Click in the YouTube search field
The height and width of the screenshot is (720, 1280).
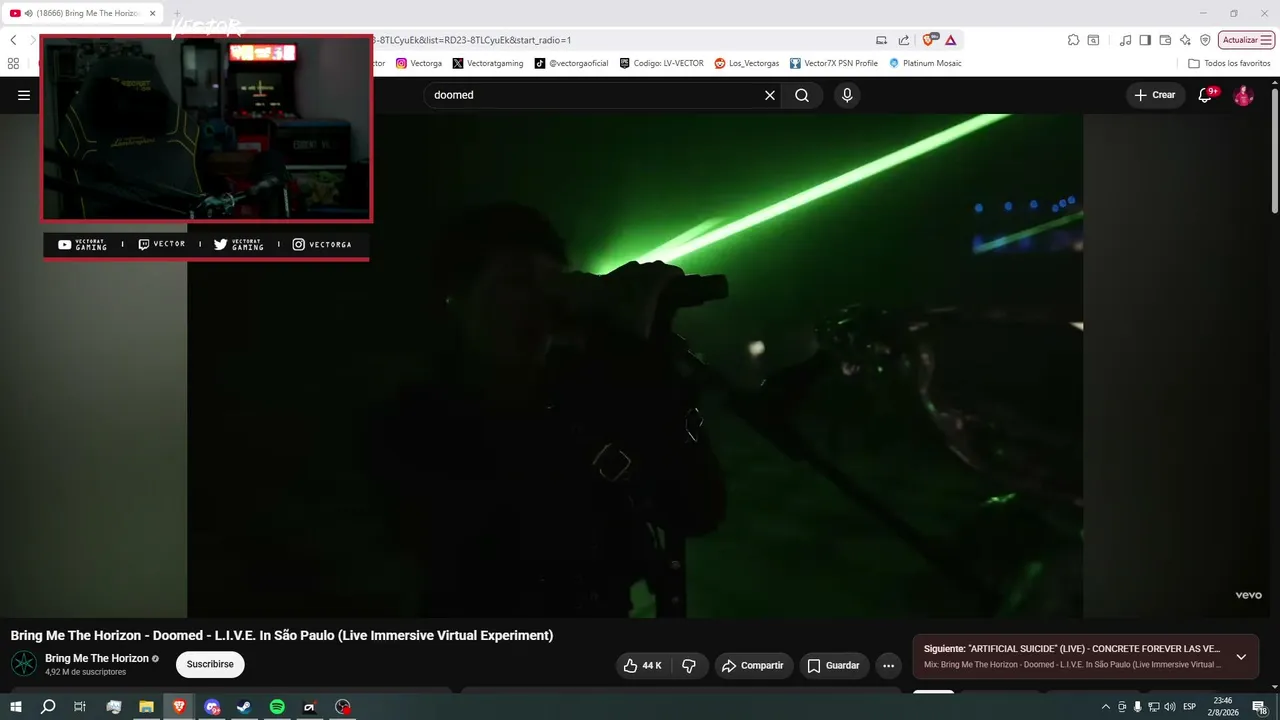(595, 95)
